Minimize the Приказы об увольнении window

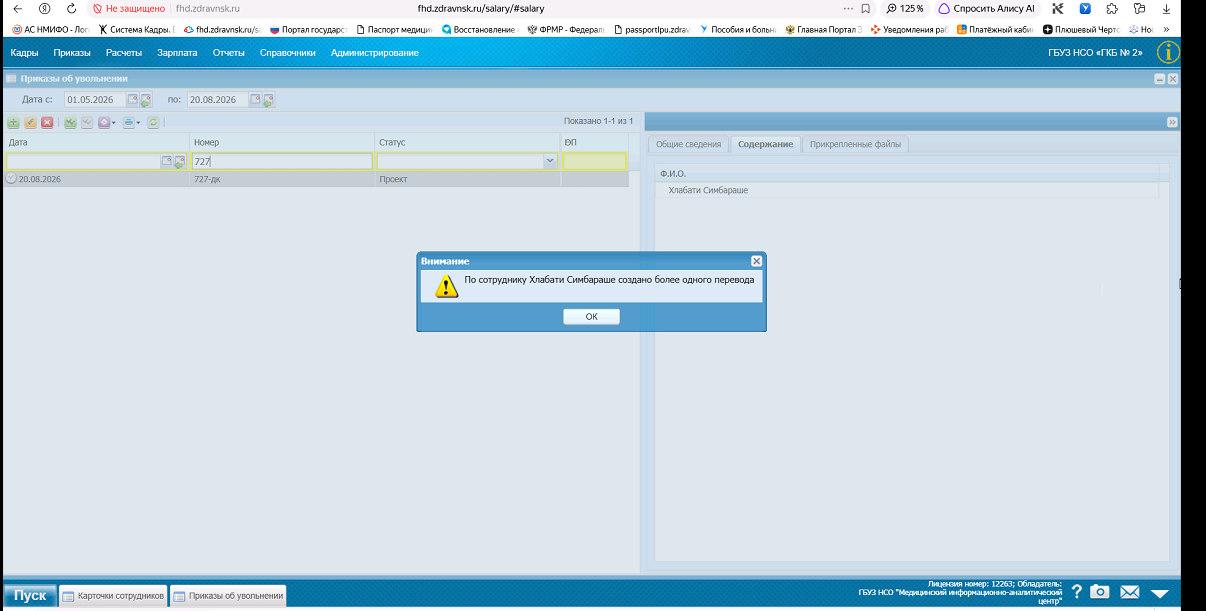[x=1160, y=78]
